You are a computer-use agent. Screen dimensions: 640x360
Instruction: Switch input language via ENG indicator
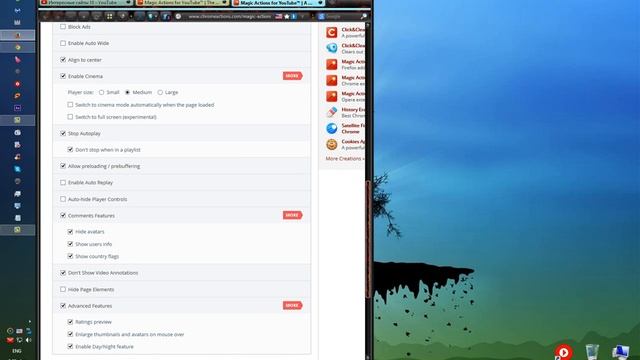(x=17, y=351)
